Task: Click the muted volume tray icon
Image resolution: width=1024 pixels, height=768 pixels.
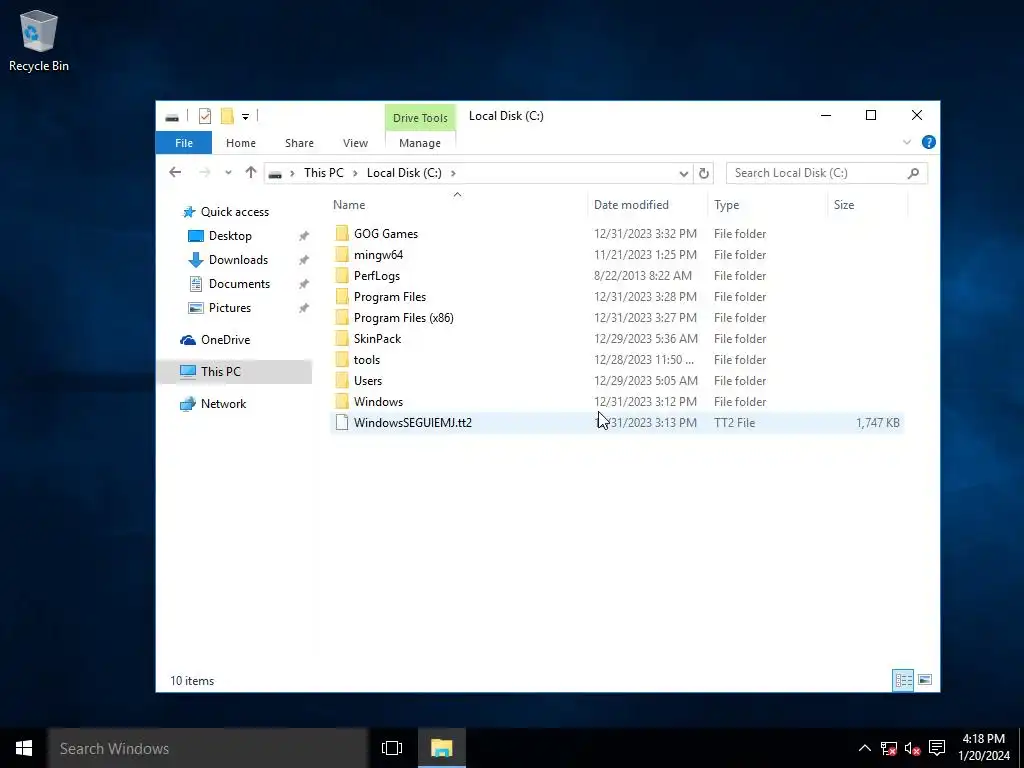Action: coord(912,748)
